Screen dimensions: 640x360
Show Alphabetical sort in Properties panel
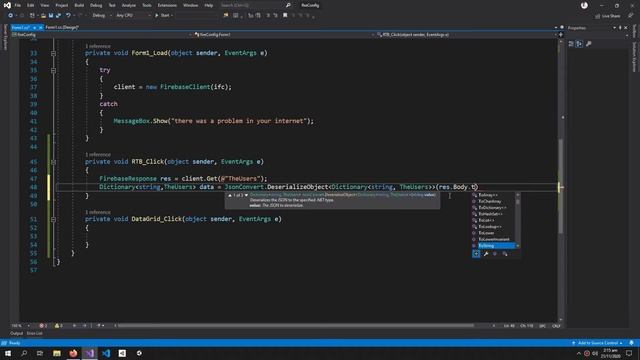click(x=579, y=44)
